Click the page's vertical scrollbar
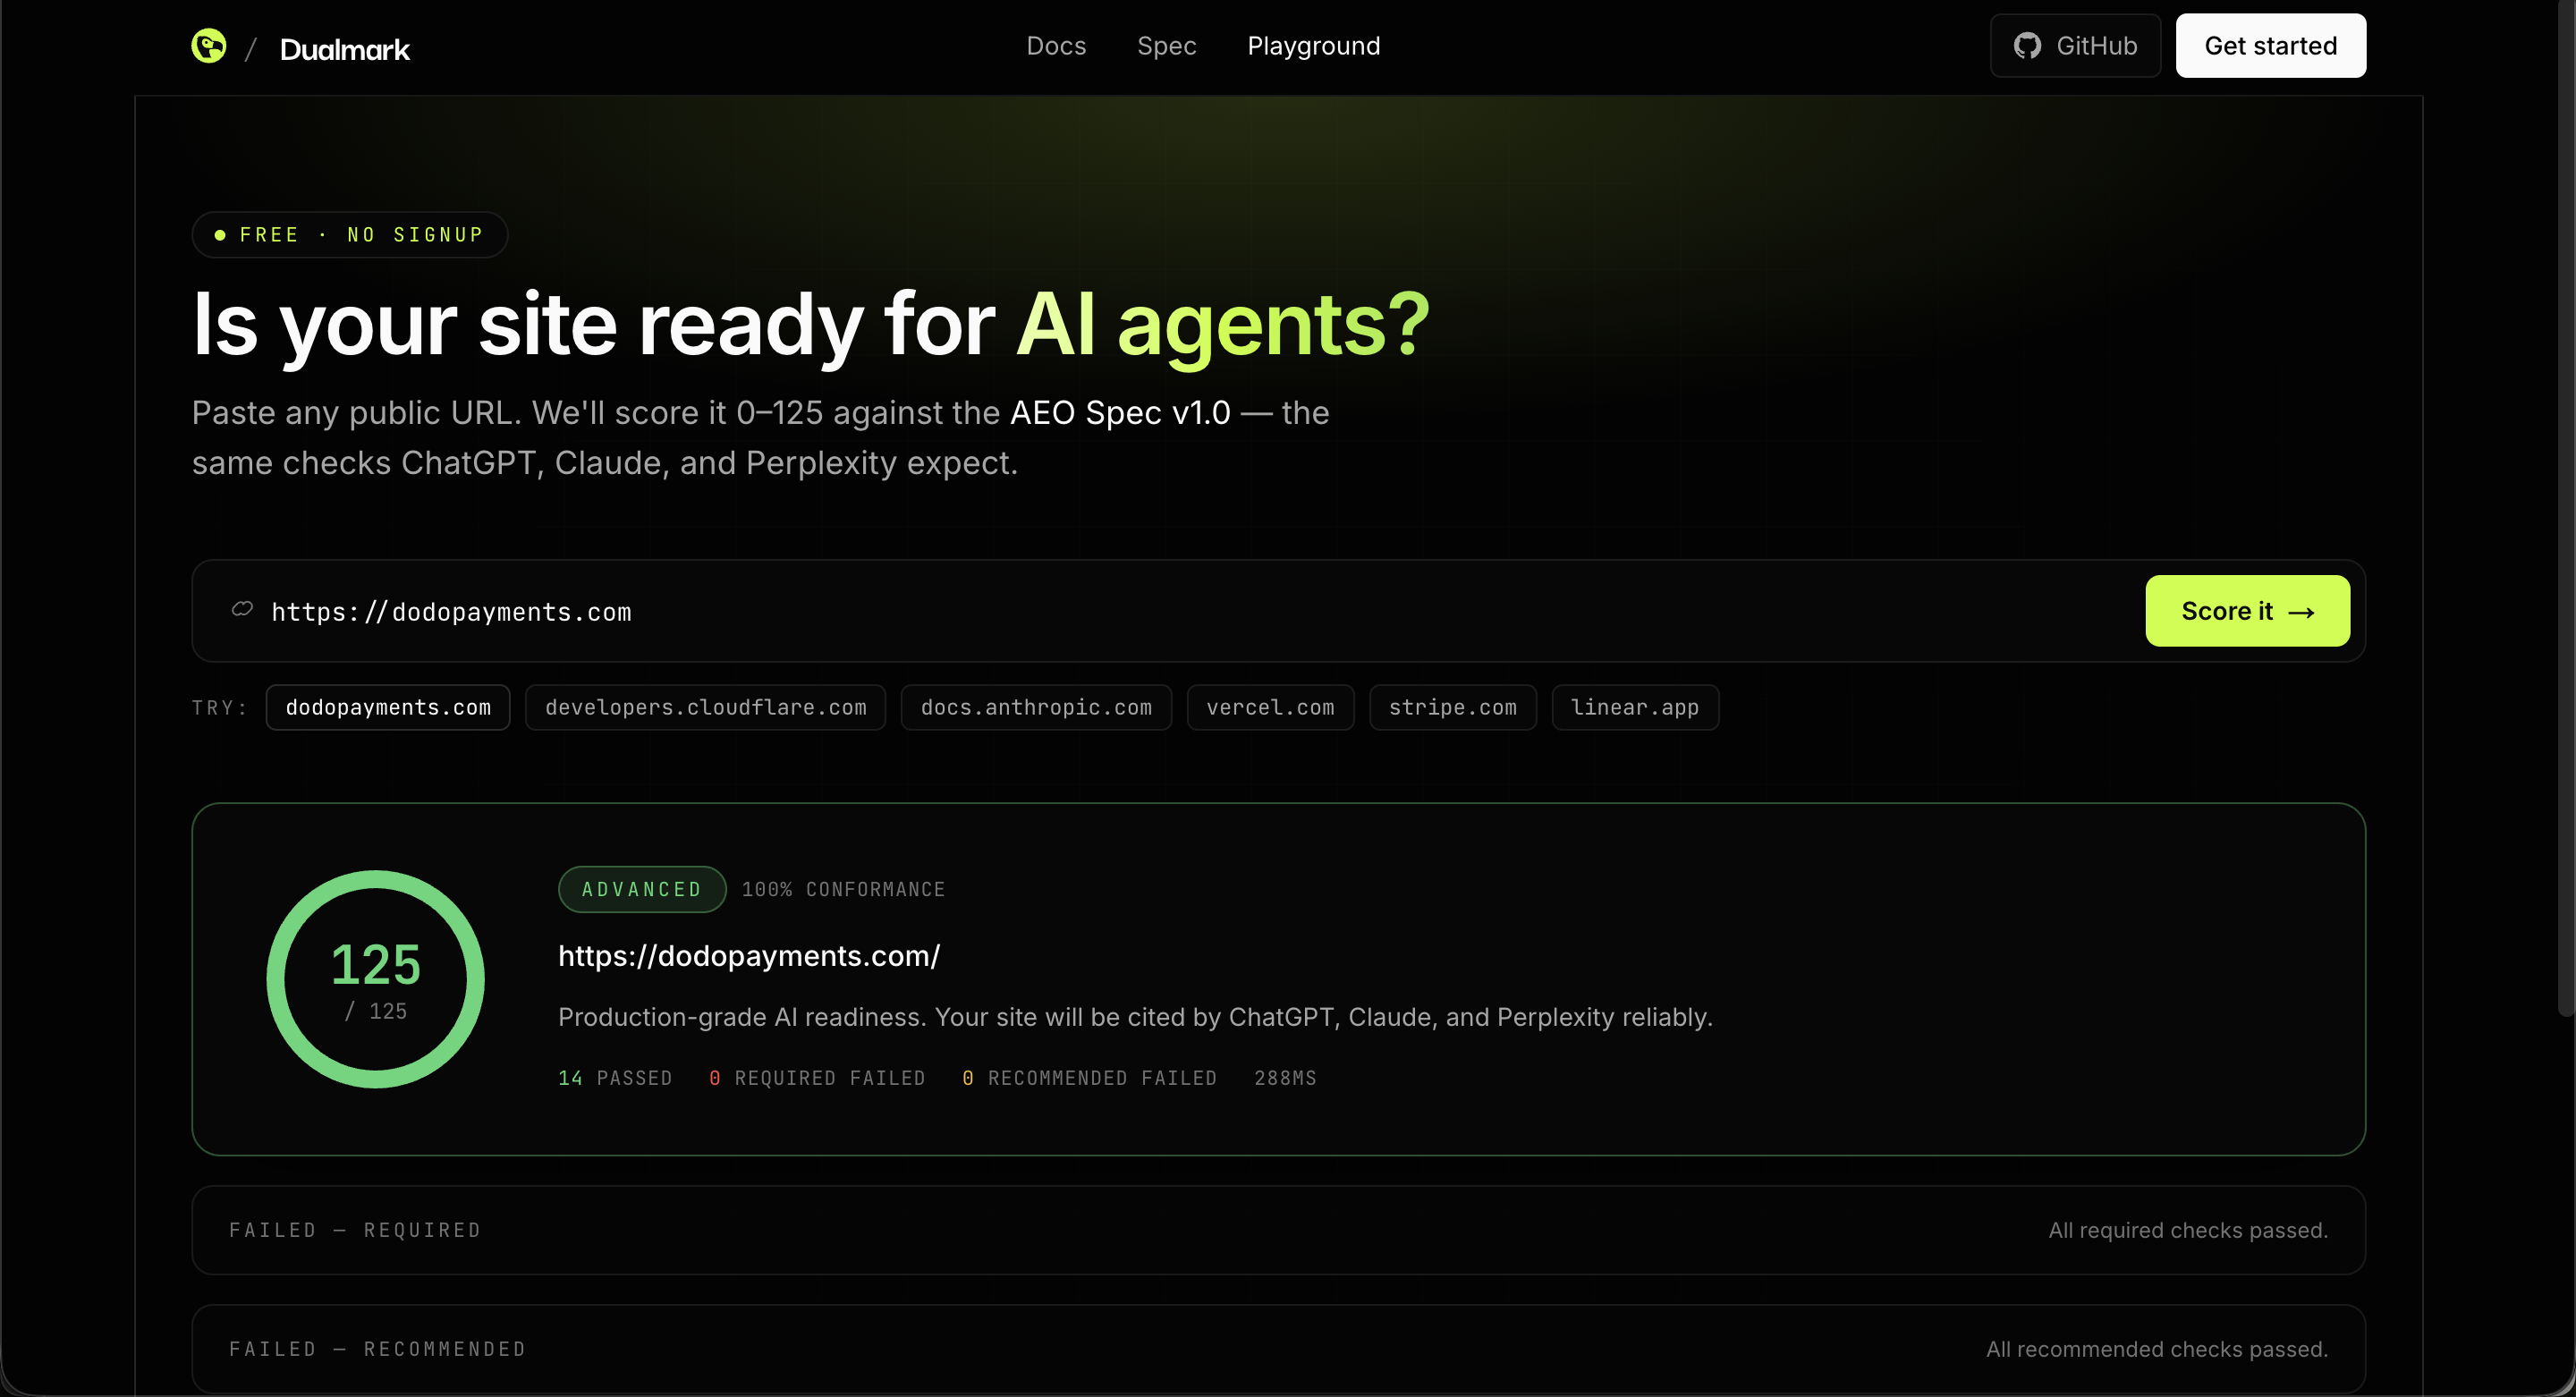The height and width of the screenshot is (1397, 2576). click(2566, 510)
